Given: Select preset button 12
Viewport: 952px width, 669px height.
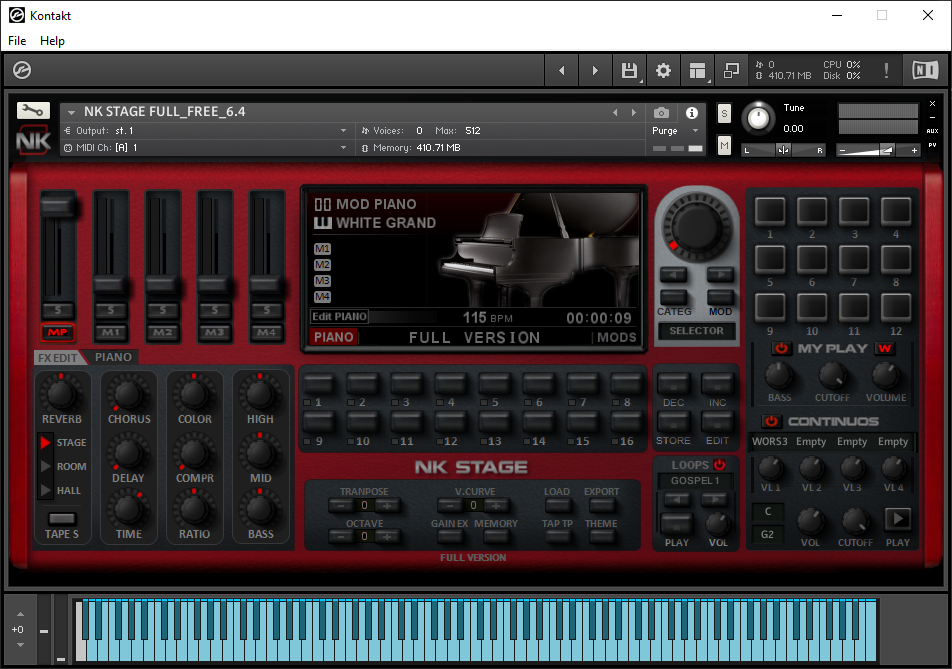Looking at the screenshot, I should 450,422.
